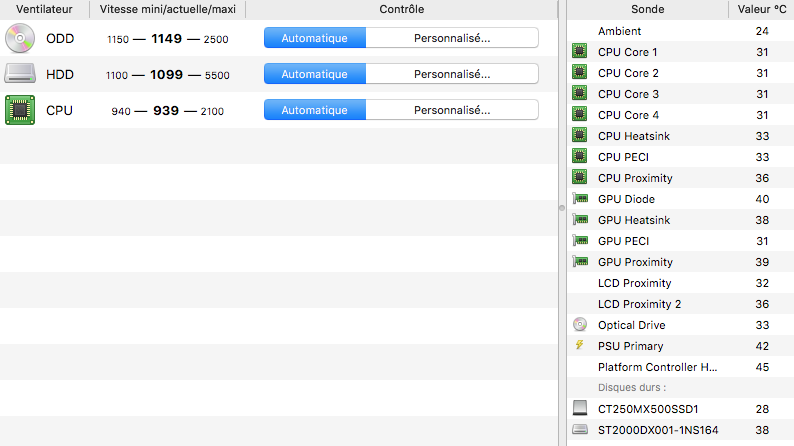Click the chip icon beside CPU Core 2
Image resolution: width=794 pixels, height=446 pixels.
[x=580, y=72]
